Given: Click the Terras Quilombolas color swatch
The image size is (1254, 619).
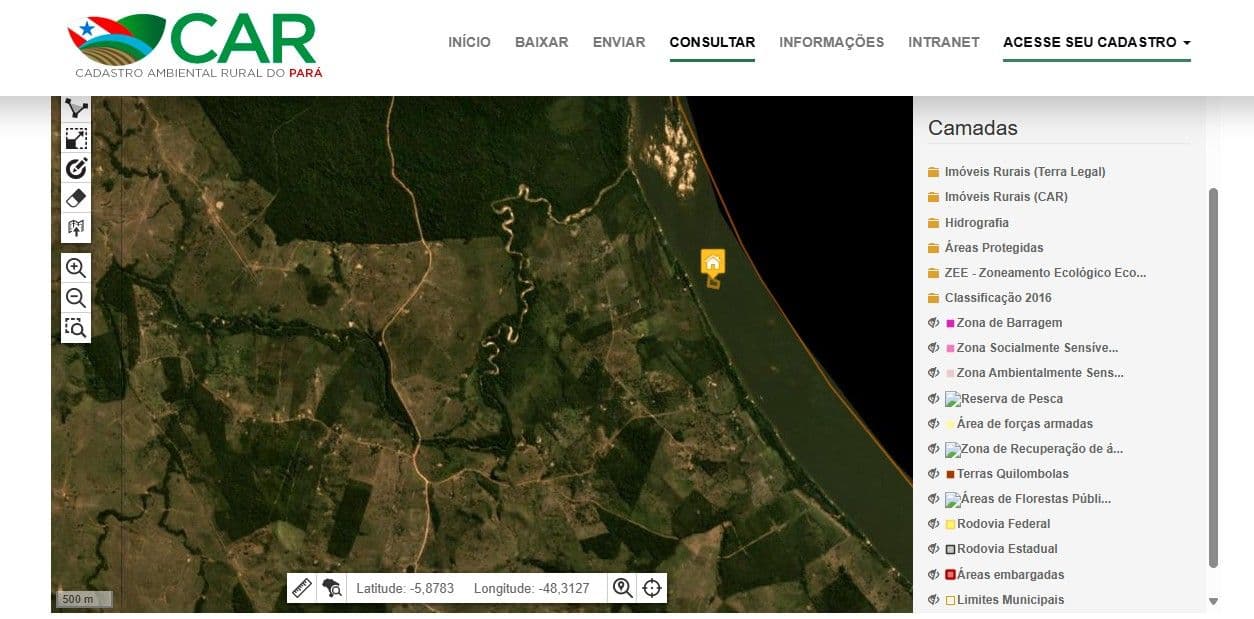Looking at the screenshot, I should (x=950, y=474).
